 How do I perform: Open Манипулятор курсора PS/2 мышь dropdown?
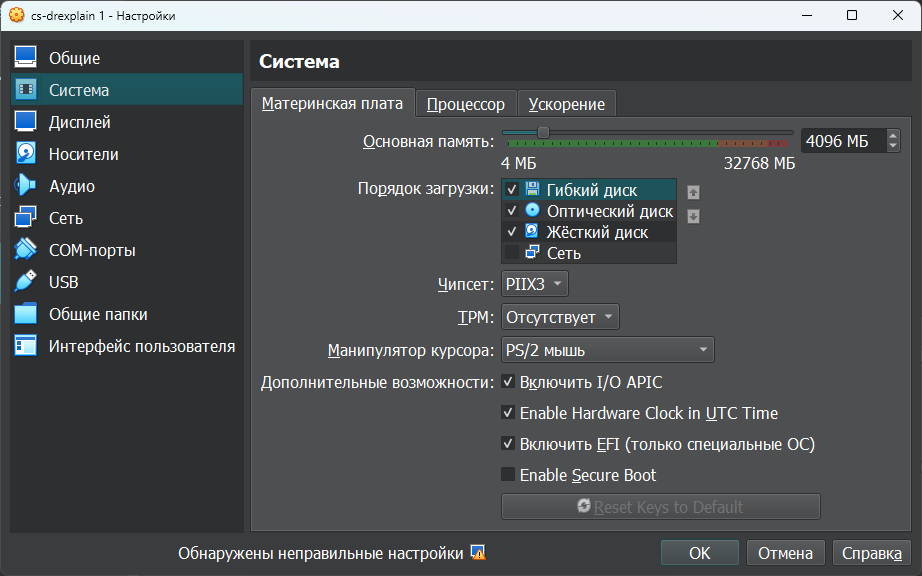[607, 350]
